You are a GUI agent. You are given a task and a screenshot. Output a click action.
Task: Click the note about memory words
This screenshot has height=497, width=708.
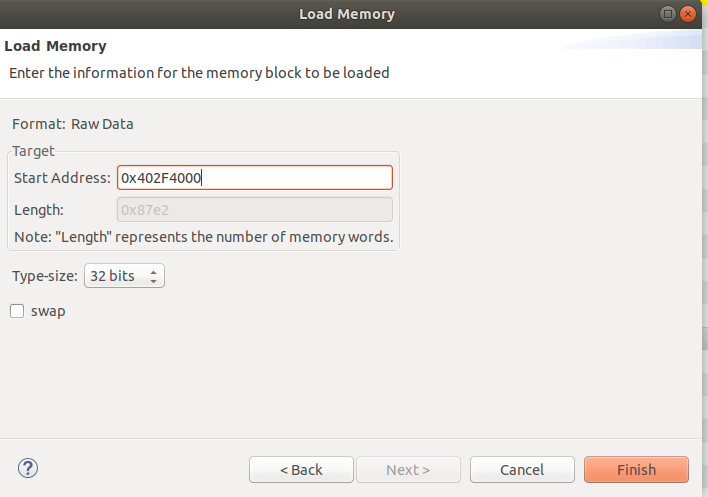click(x=203, y=238)
